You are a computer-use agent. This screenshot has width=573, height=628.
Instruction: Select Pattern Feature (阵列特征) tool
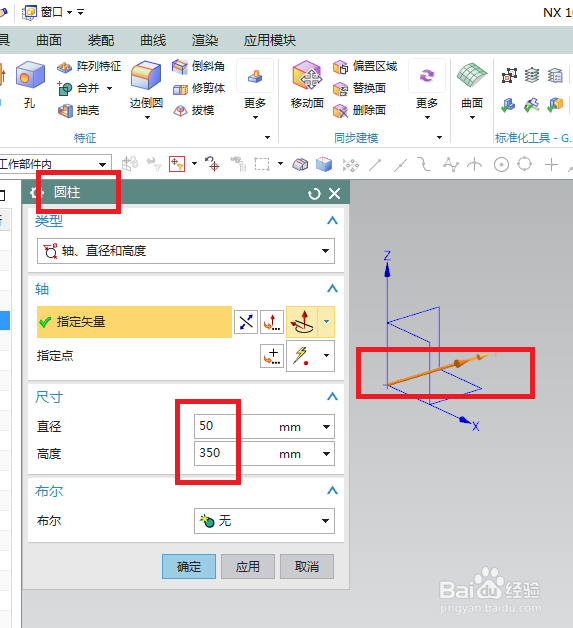[88, 66]
